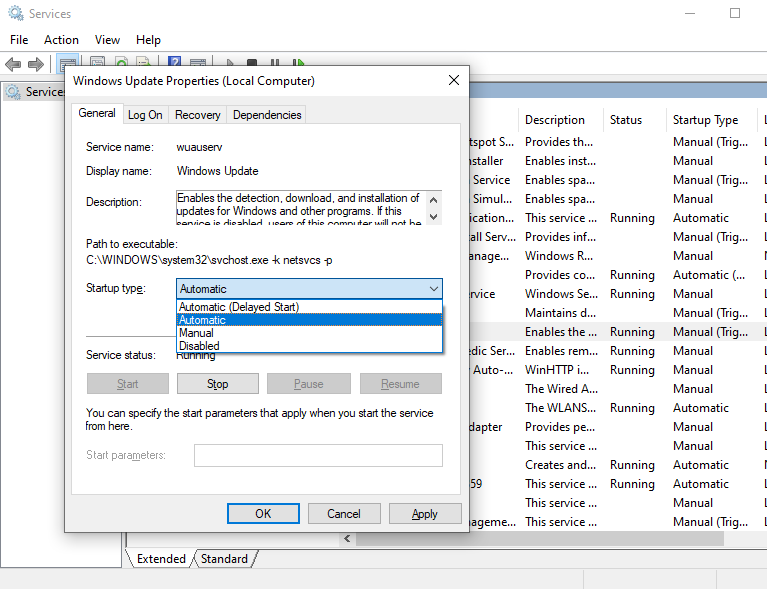The image size is (767, 589).
Task: Click the horizontal scrollbar thumb in the services list
Action: click(x=540, y=539)
